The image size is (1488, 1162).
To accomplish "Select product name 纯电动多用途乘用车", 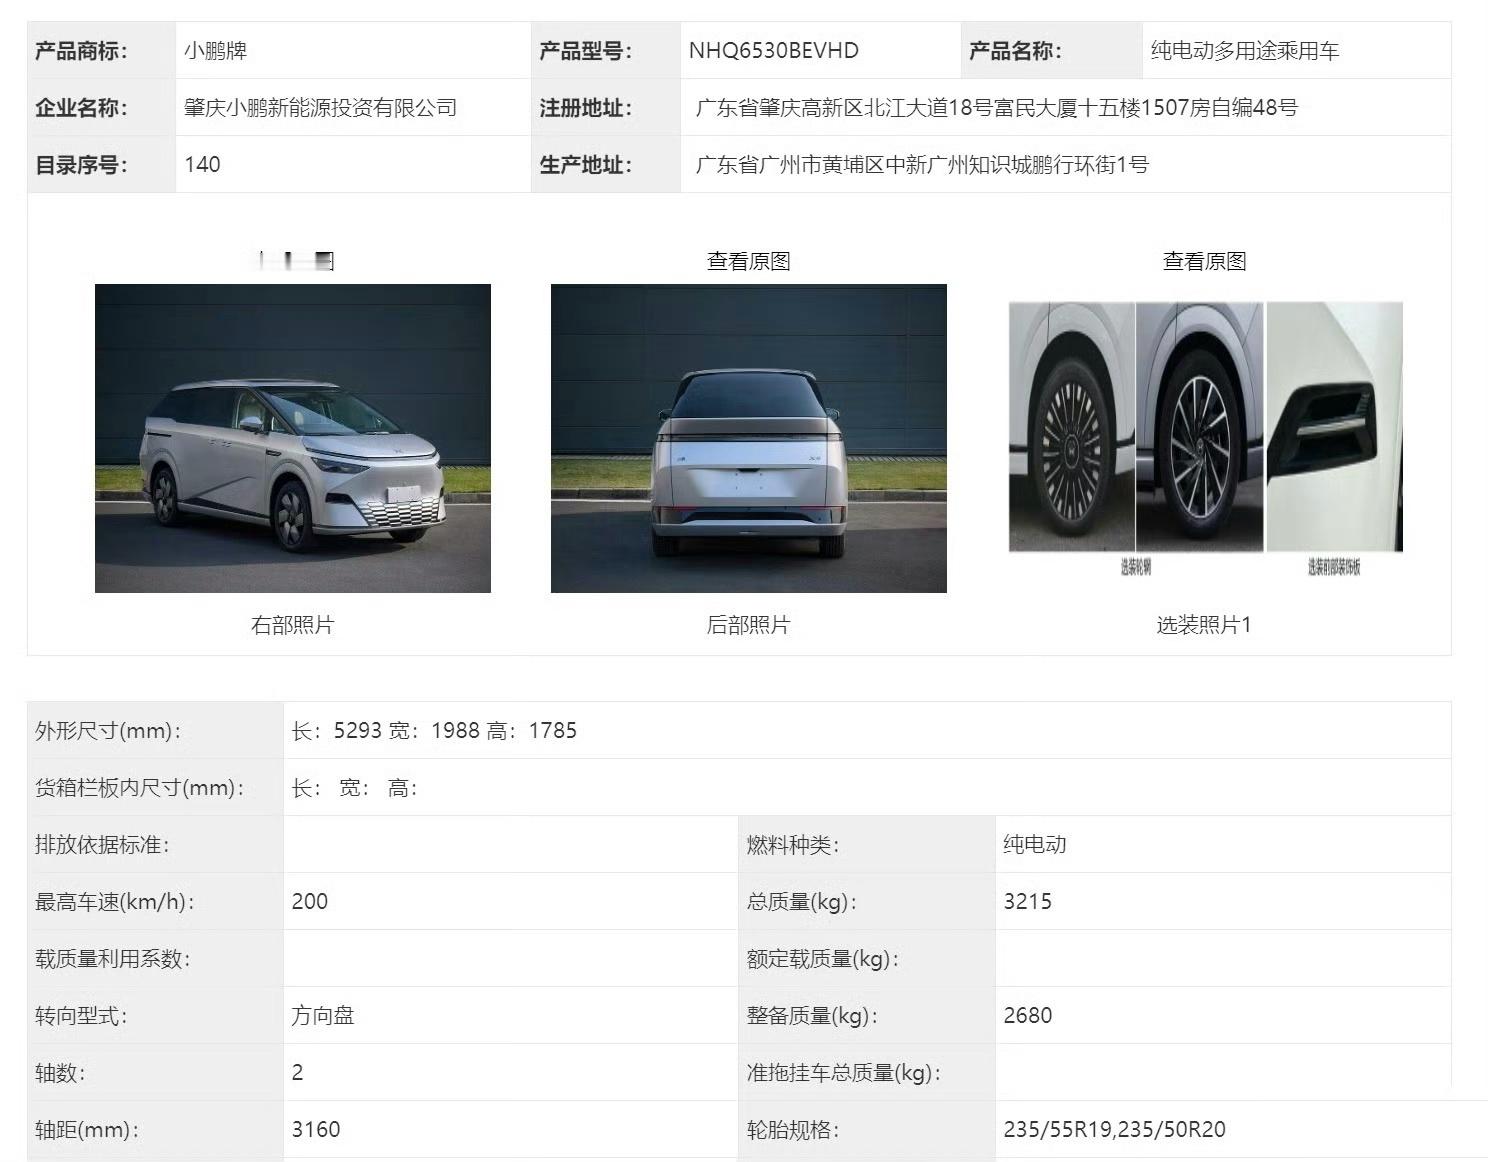I will [1245, 50].
